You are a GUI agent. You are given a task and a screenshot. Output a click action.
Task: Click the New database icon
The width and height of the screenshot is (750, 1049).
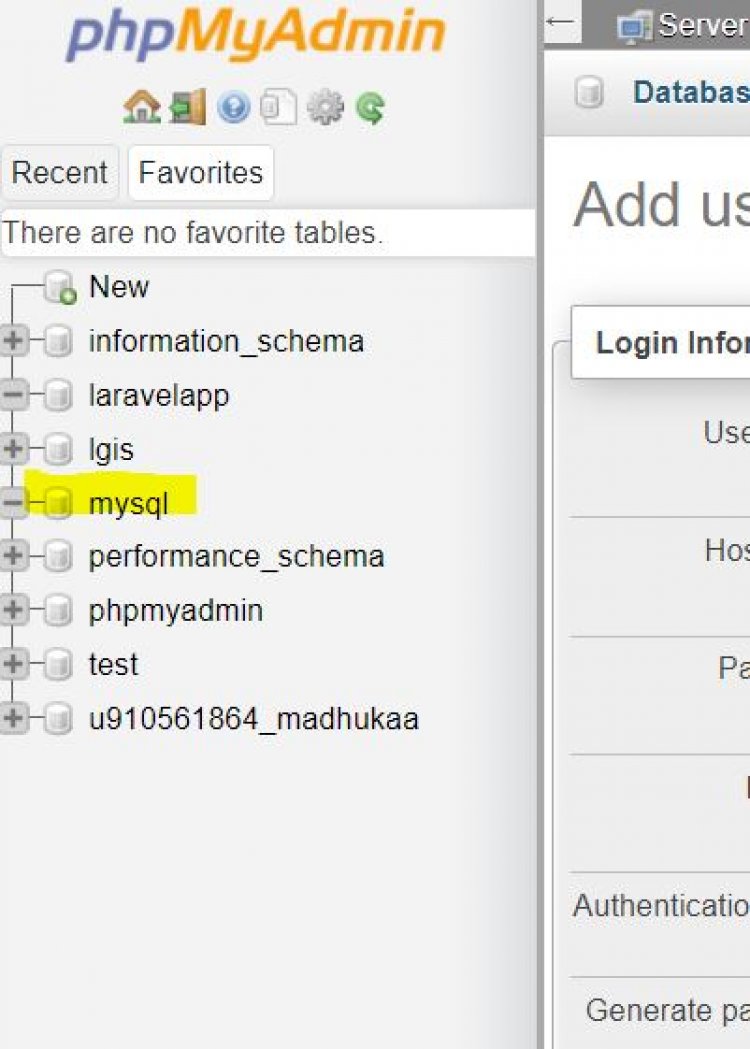(x=60, y=288)
